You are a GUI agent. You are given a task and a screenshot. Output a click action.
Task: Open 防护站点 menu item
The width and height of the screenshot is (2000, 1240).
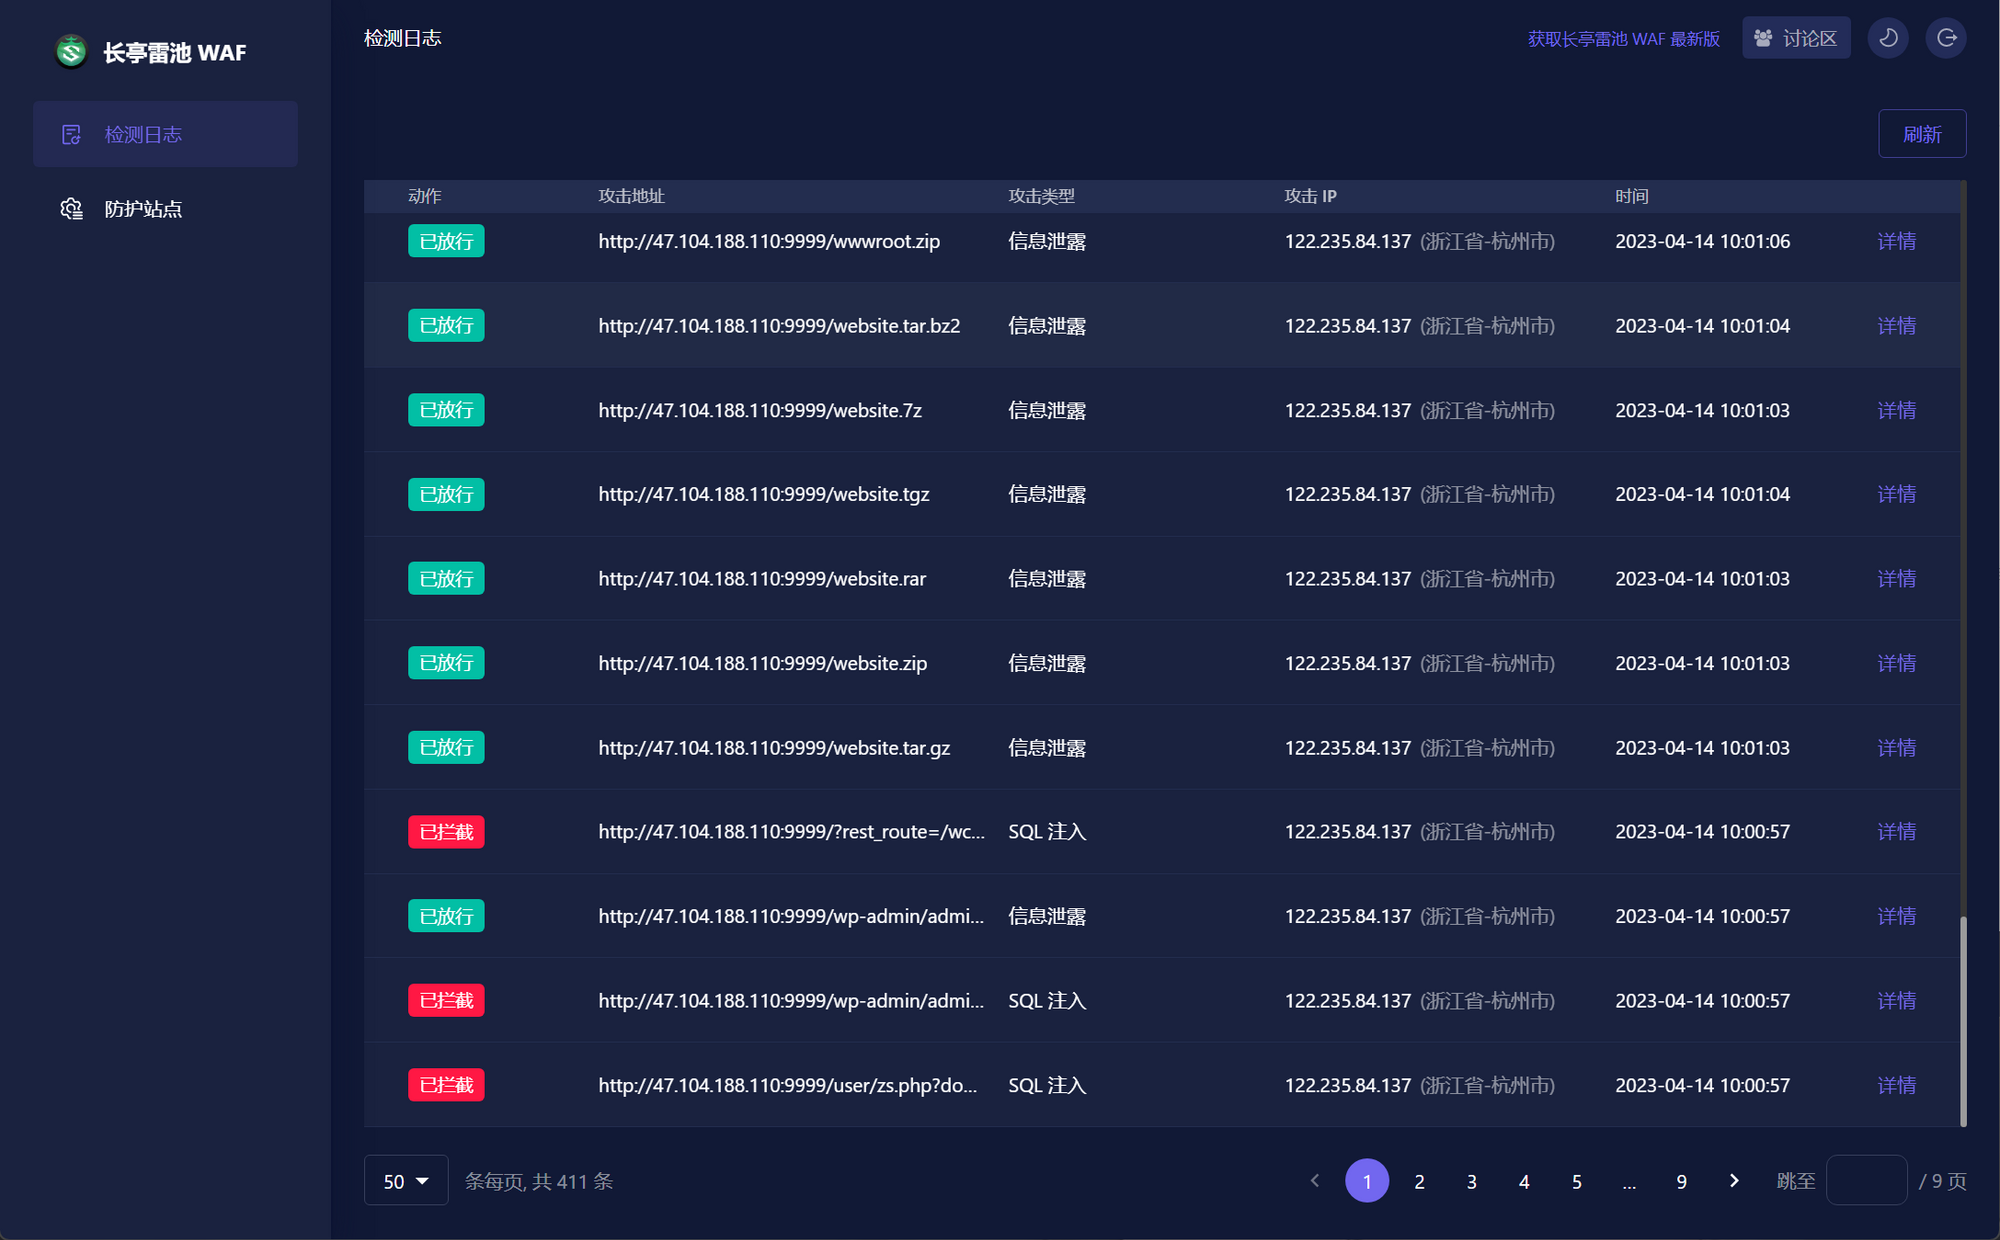tap(143, 209)
